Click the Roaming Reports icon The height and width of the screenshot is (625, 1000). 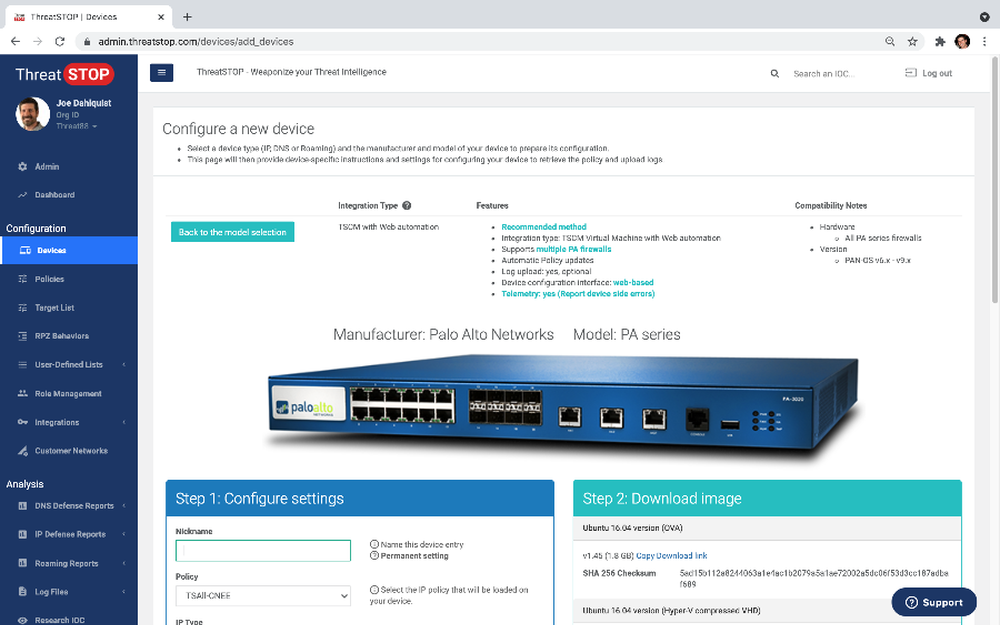click(22, 563)
